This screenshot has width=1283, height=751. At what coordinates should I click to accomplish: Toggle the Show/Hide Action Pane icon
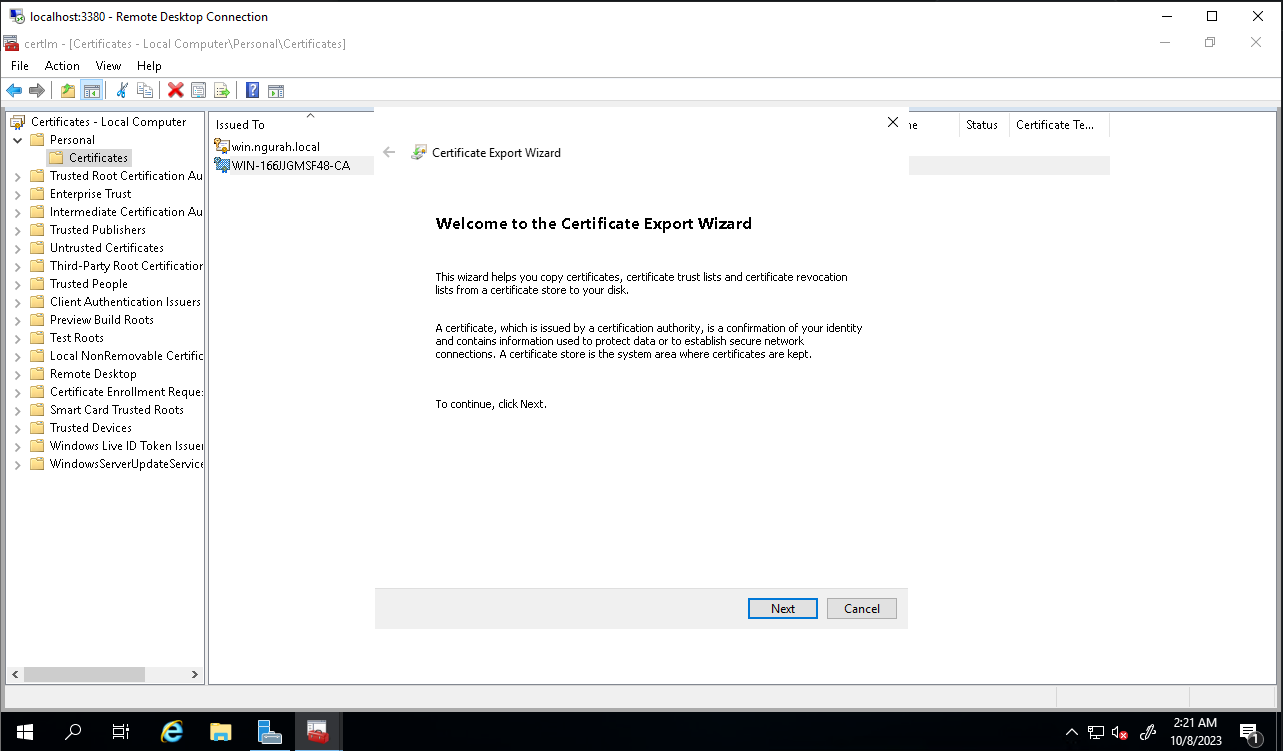276,91
